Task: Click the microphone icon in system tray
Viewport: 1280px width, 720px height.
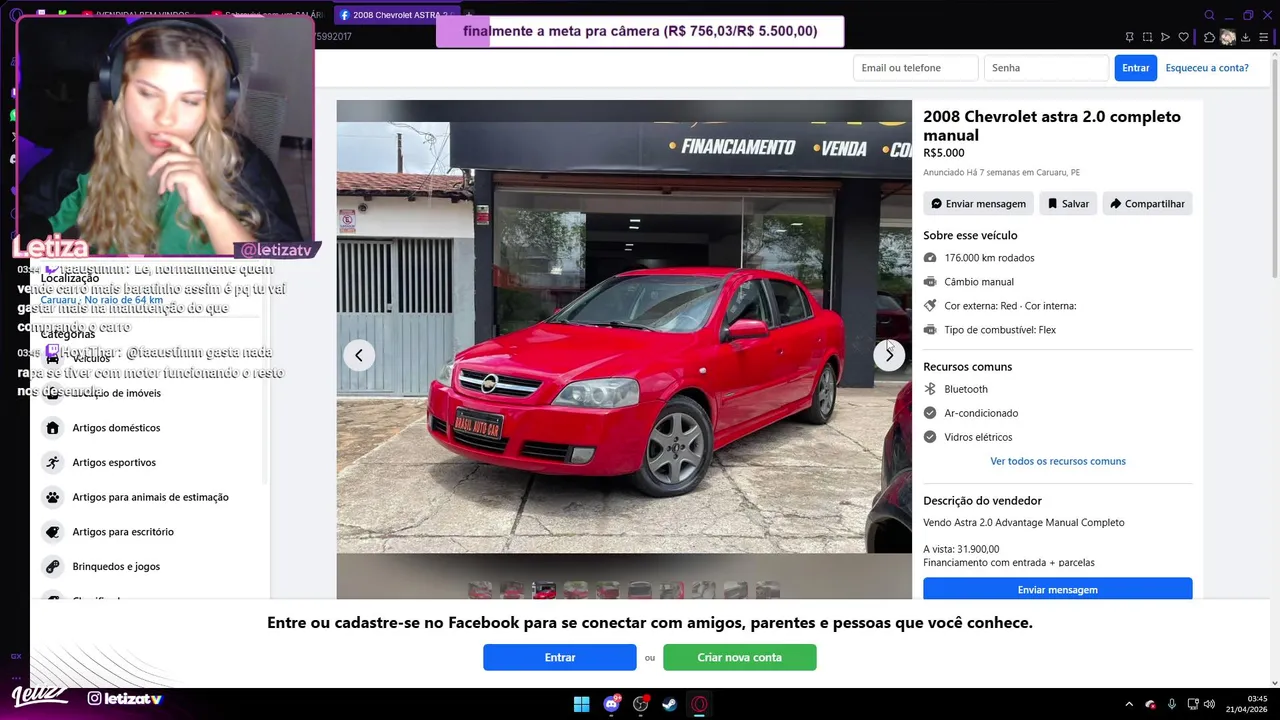Action: click(x=1171, y=704)
